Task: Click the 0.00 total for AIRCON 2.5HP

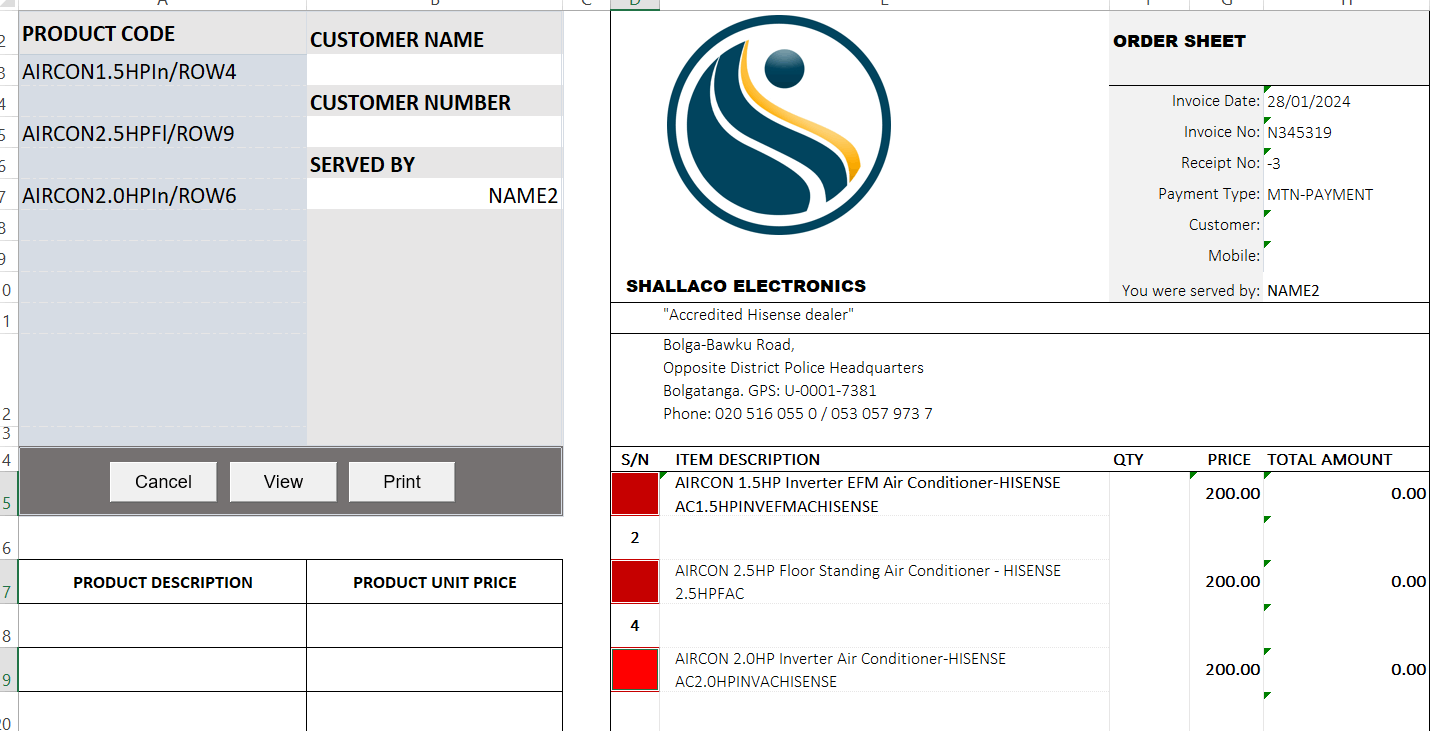Action: coord(1408,582)
